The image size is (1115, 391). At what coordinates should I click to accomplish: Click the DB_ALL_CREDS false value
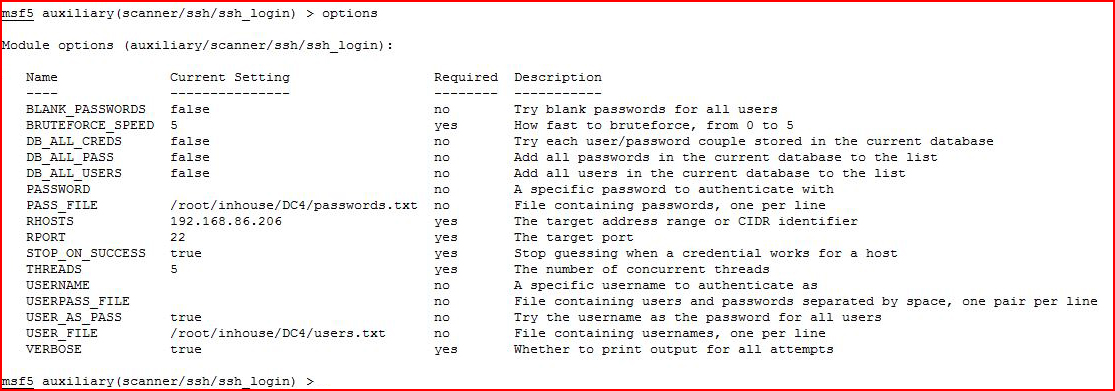(x=190, y=141)
